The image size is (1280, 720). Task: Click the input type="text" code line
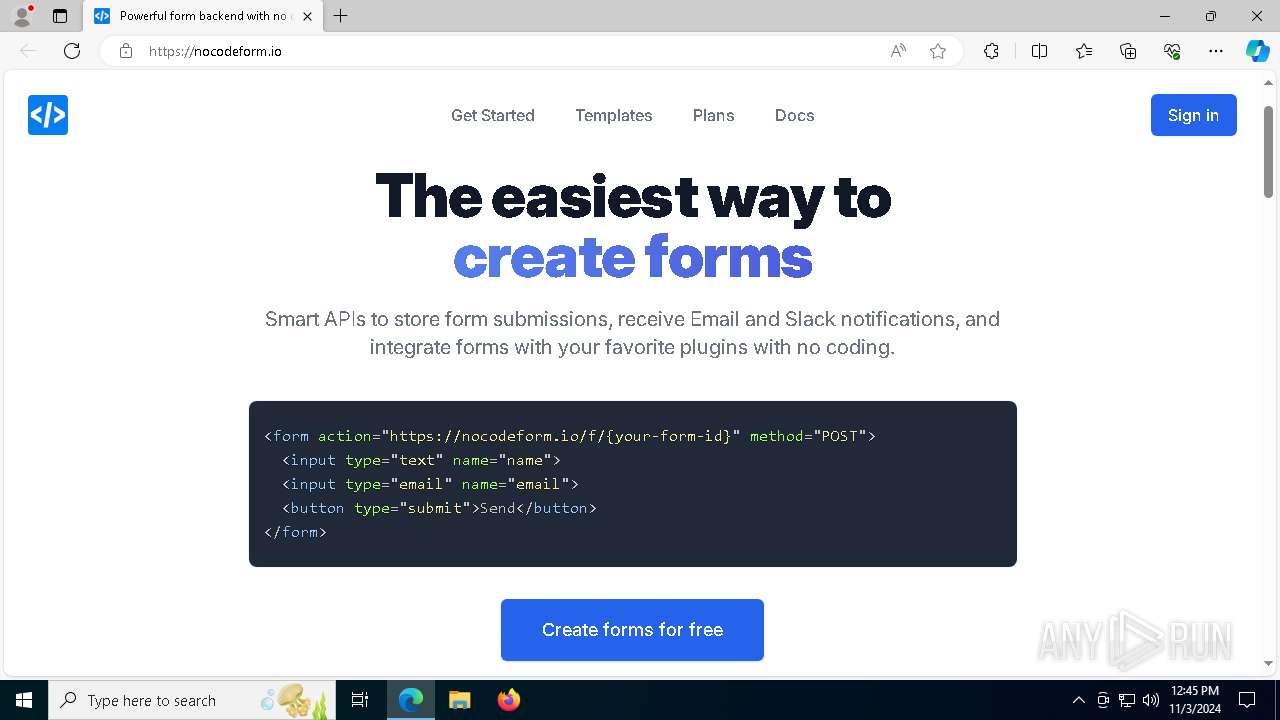421,460
